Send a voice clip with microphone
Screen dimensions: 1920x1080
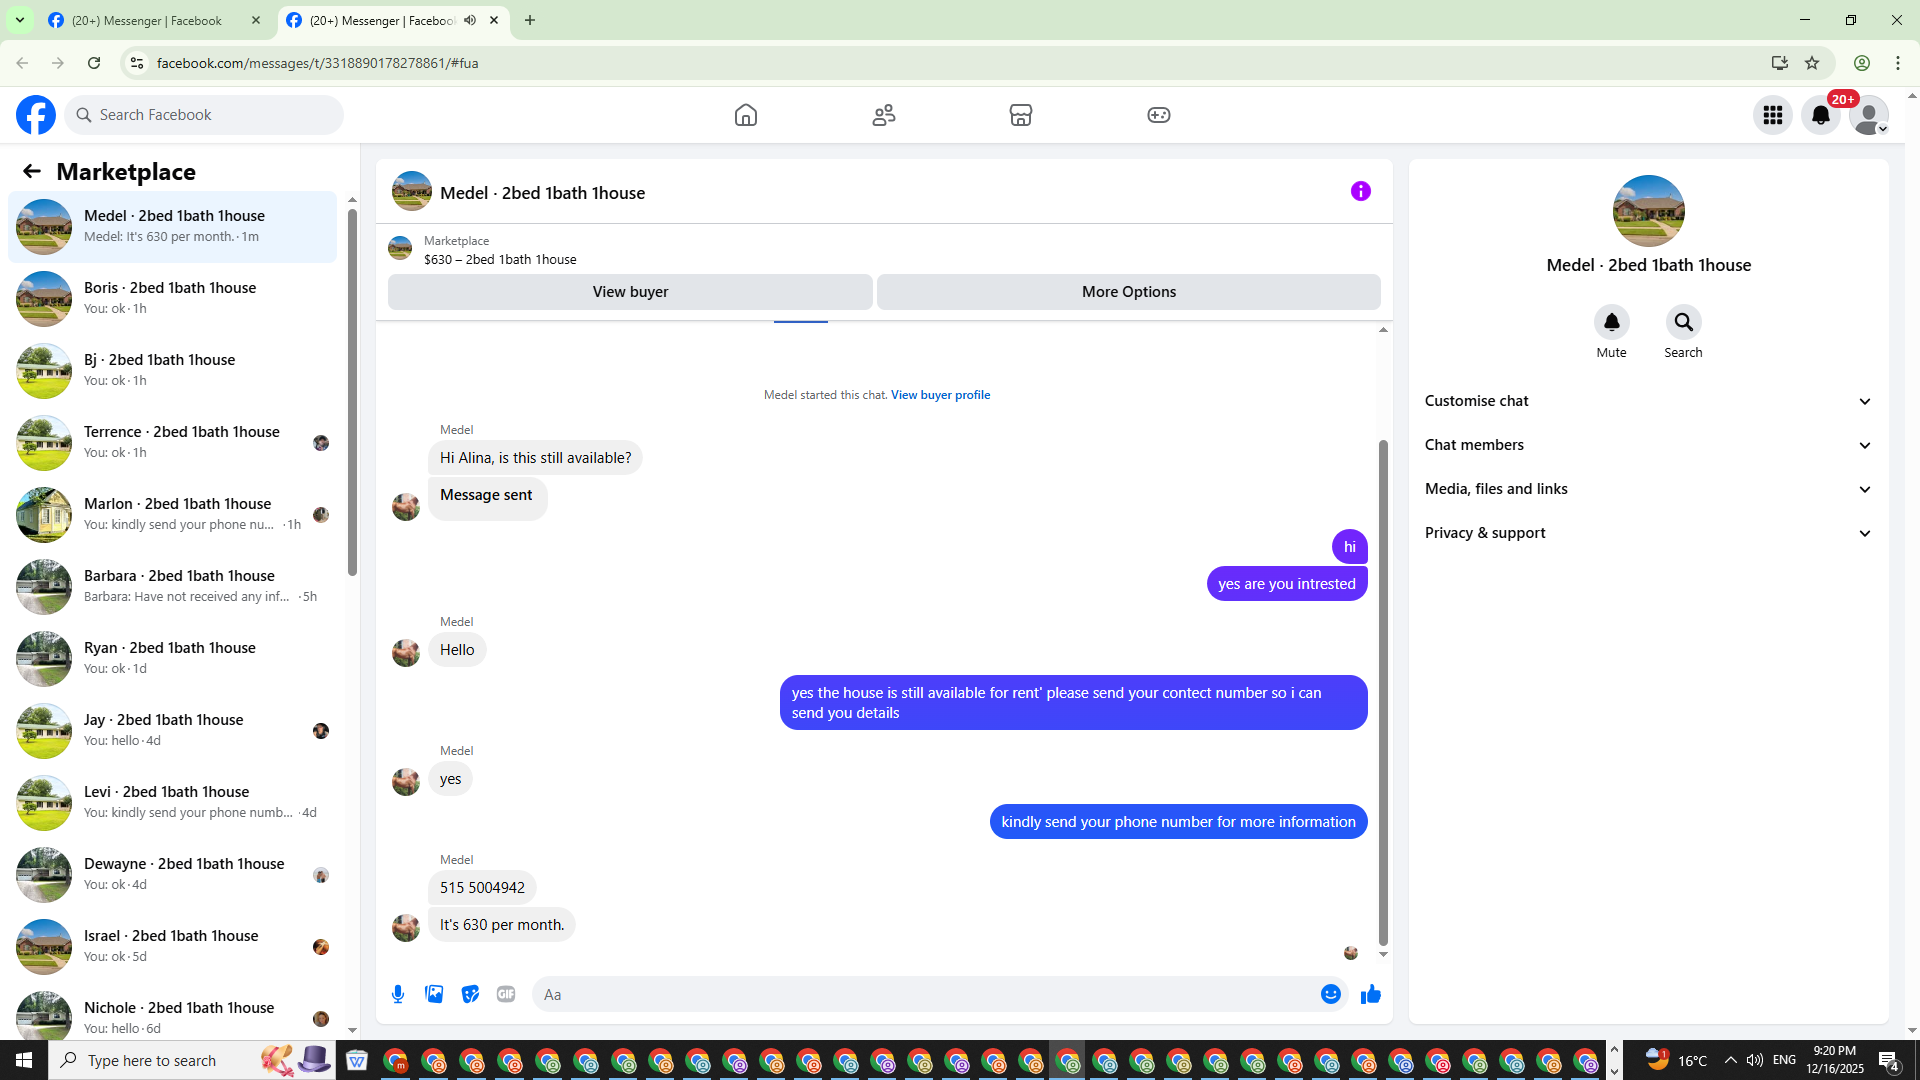[398, 994]
